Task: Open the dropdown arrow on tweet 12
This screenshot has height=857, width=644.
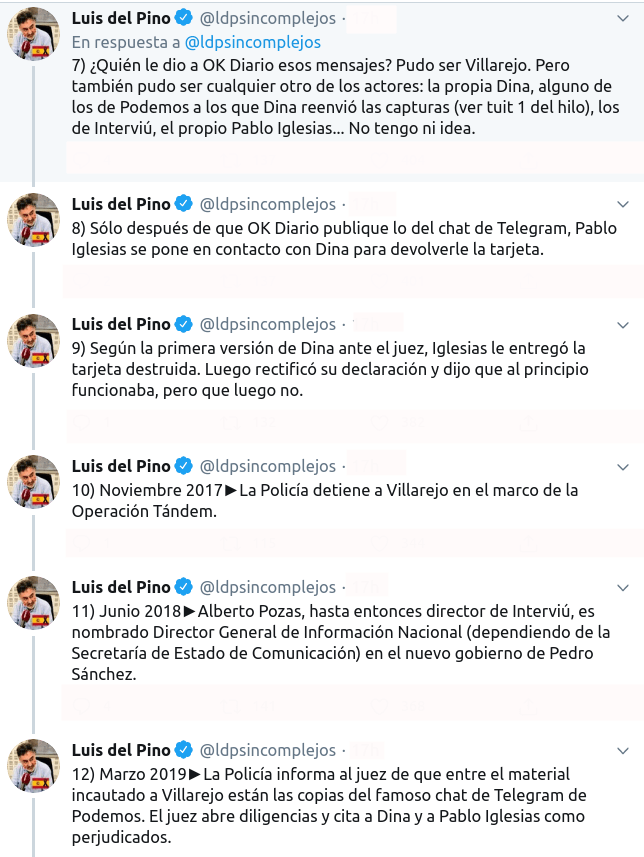Action: [624, 750]
